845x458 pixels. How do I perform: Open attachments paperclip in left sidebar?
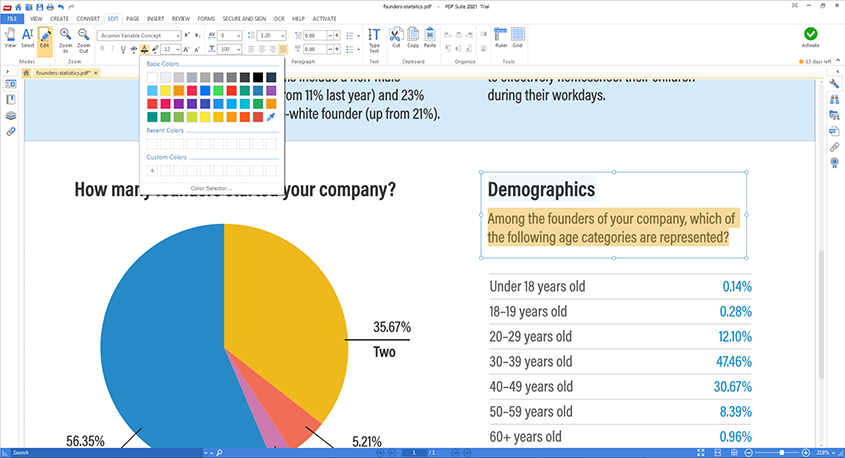click(x=11, y=131)
